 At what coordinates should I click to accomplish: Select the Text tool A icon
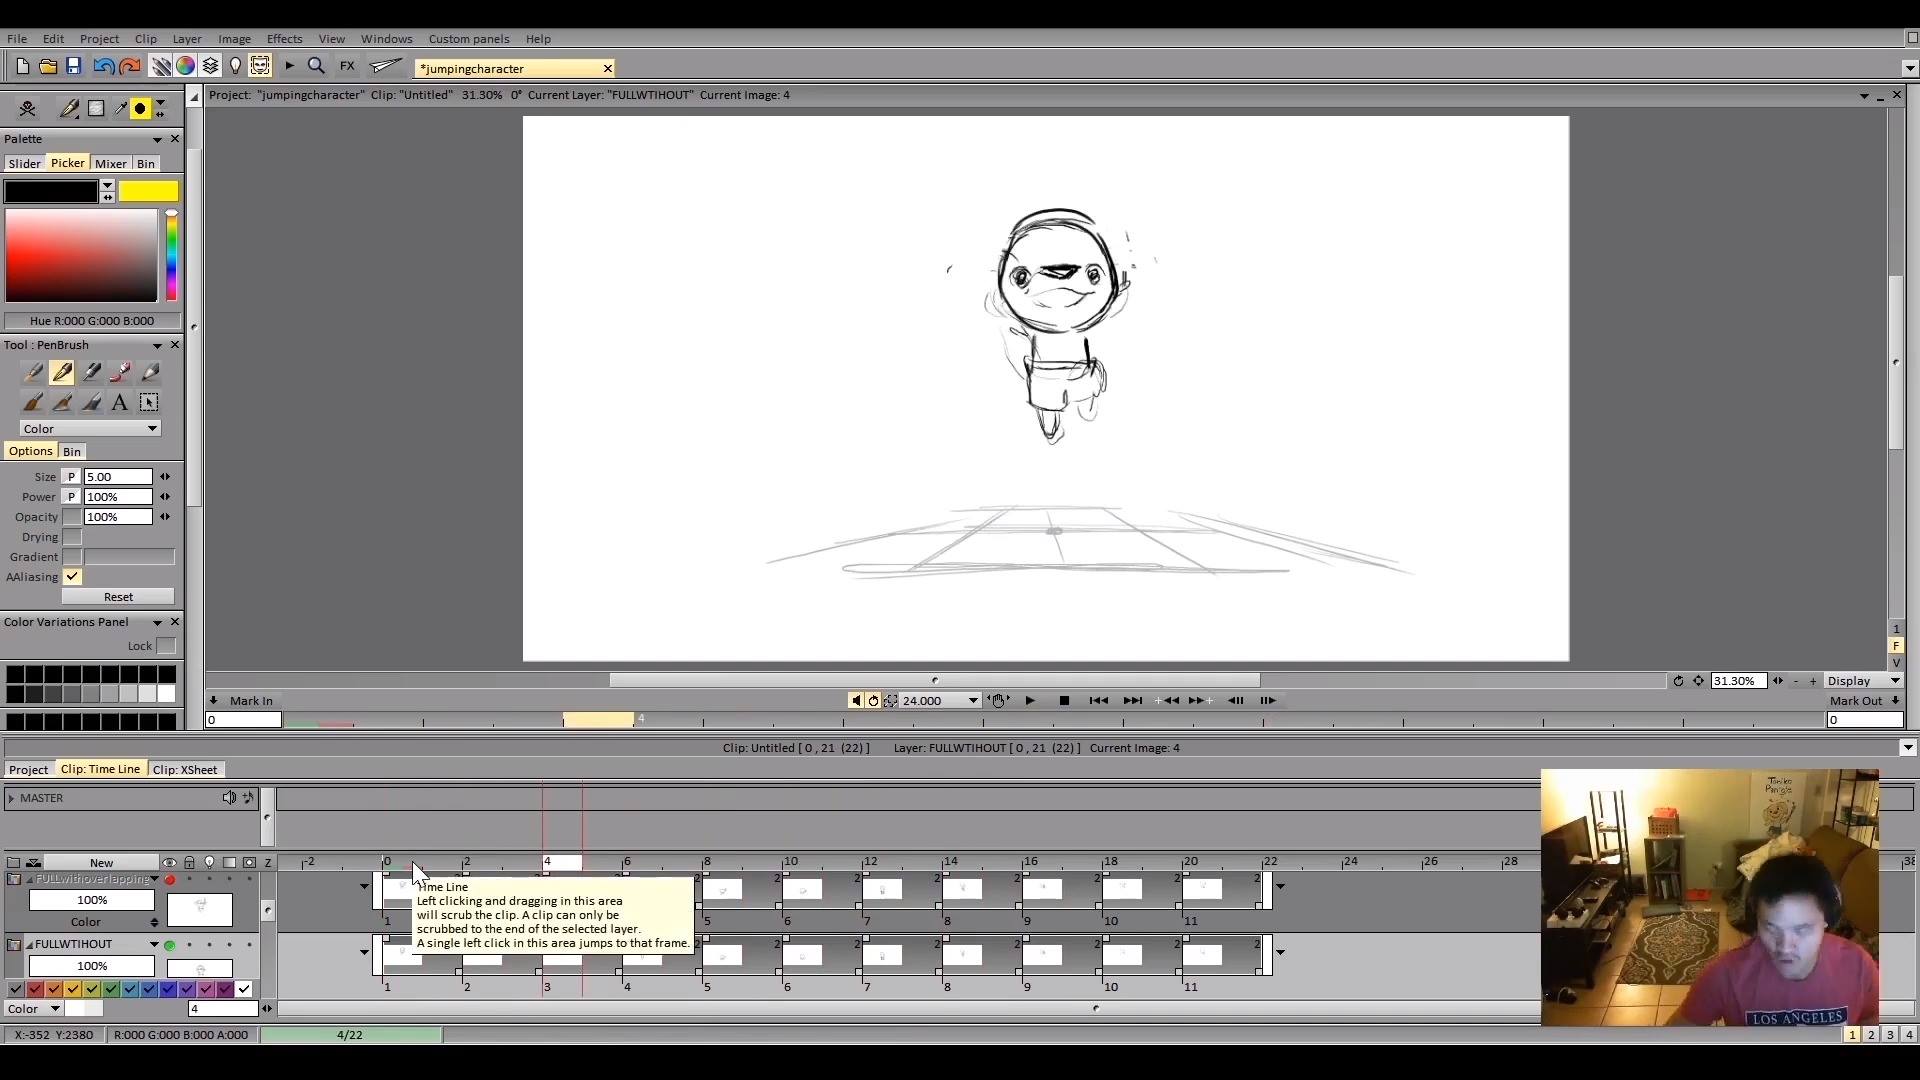pos(119,403)
